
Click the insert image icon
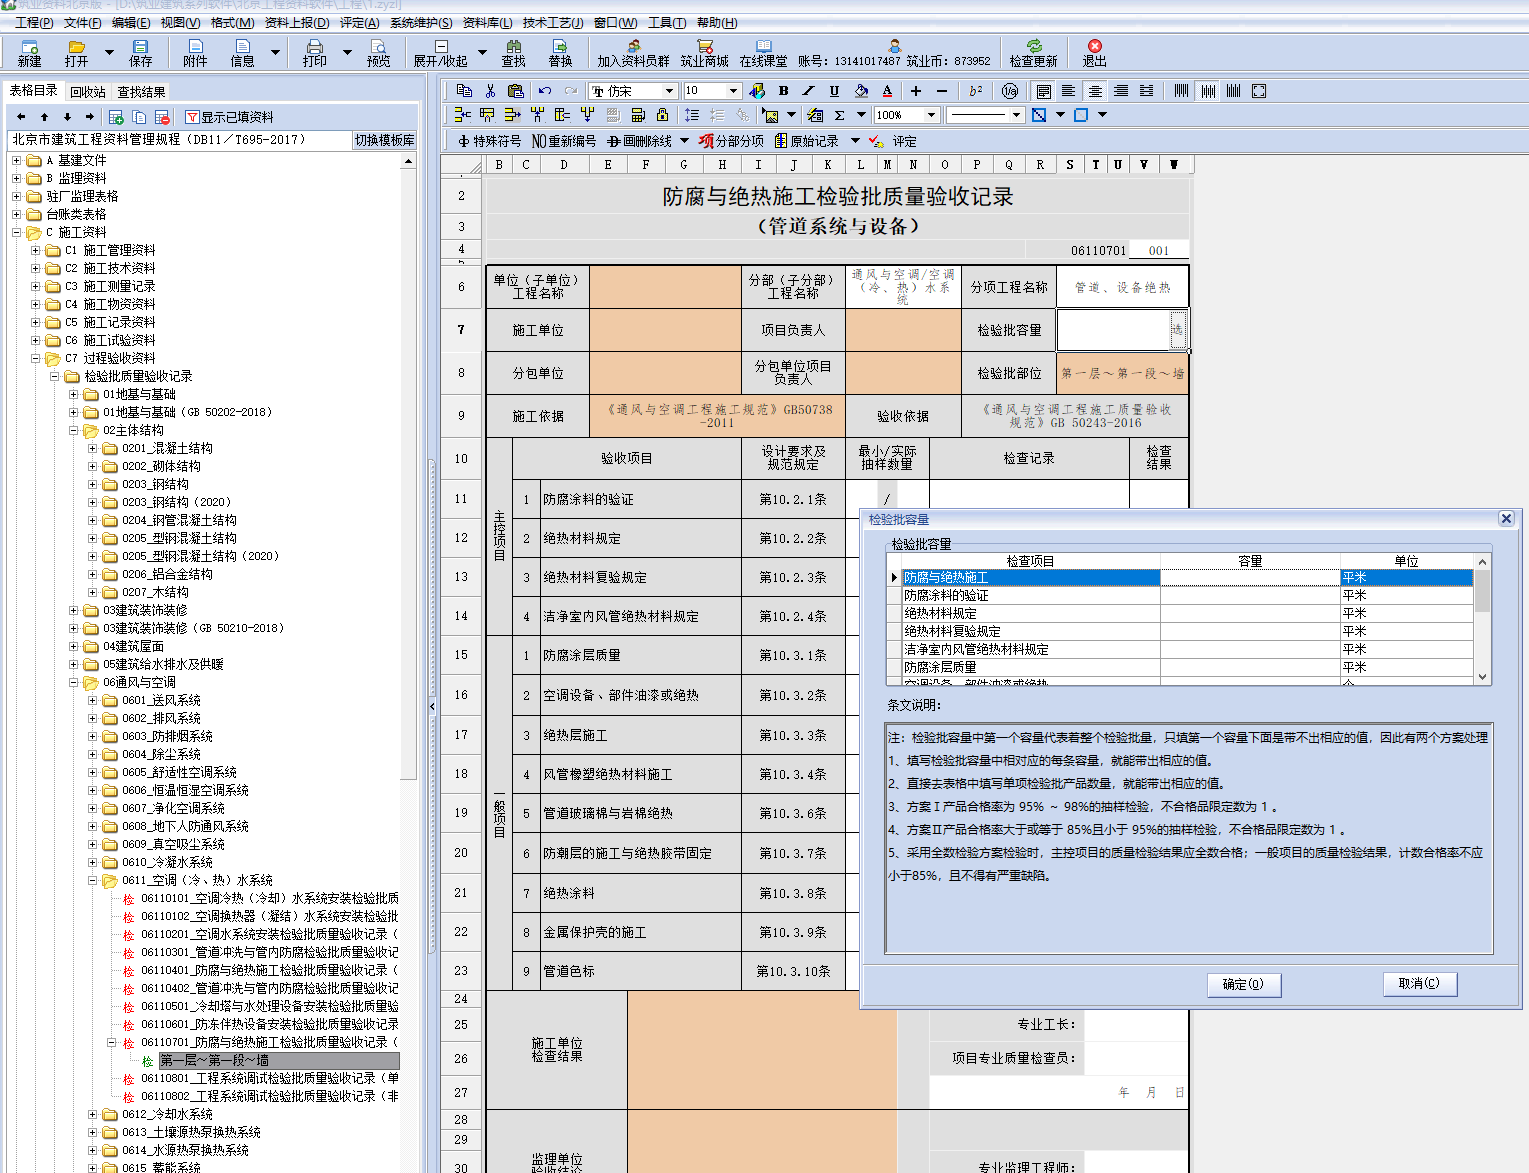(770, 115)
